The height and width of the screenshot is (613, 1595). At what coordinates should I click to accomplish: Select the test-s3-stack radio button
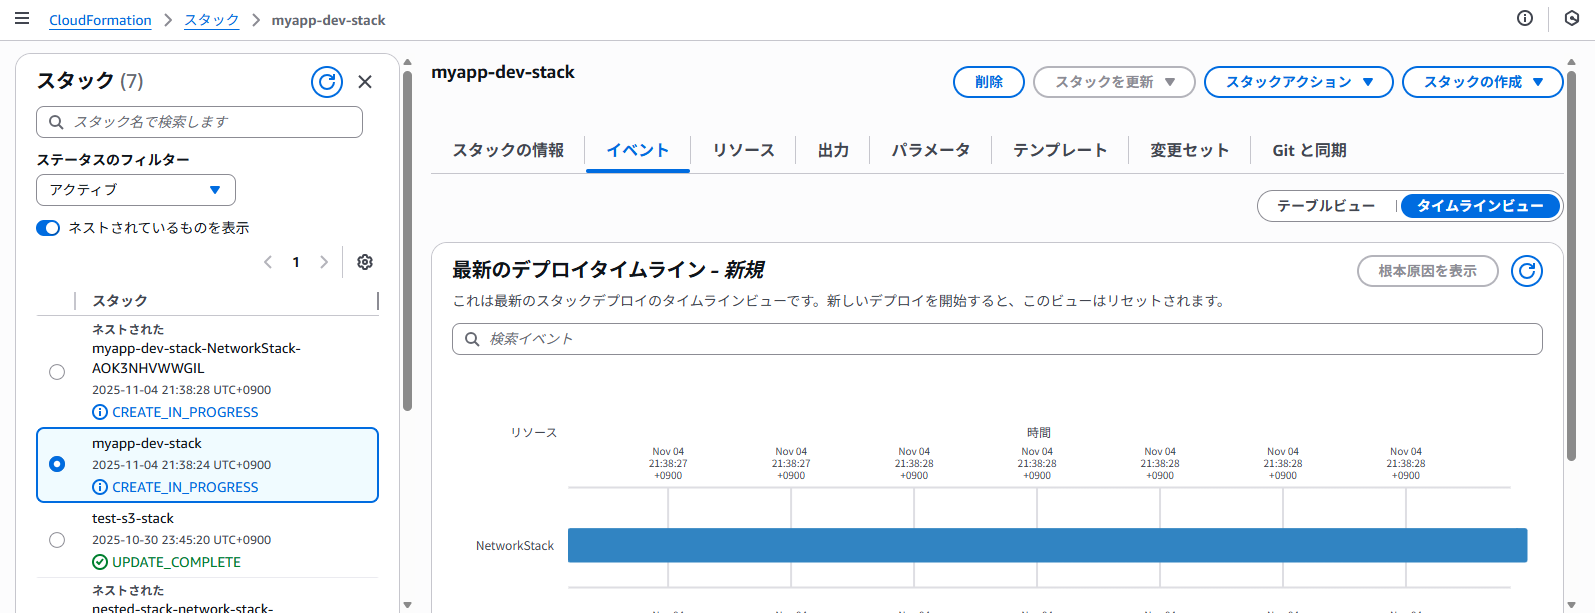point(57,540)
